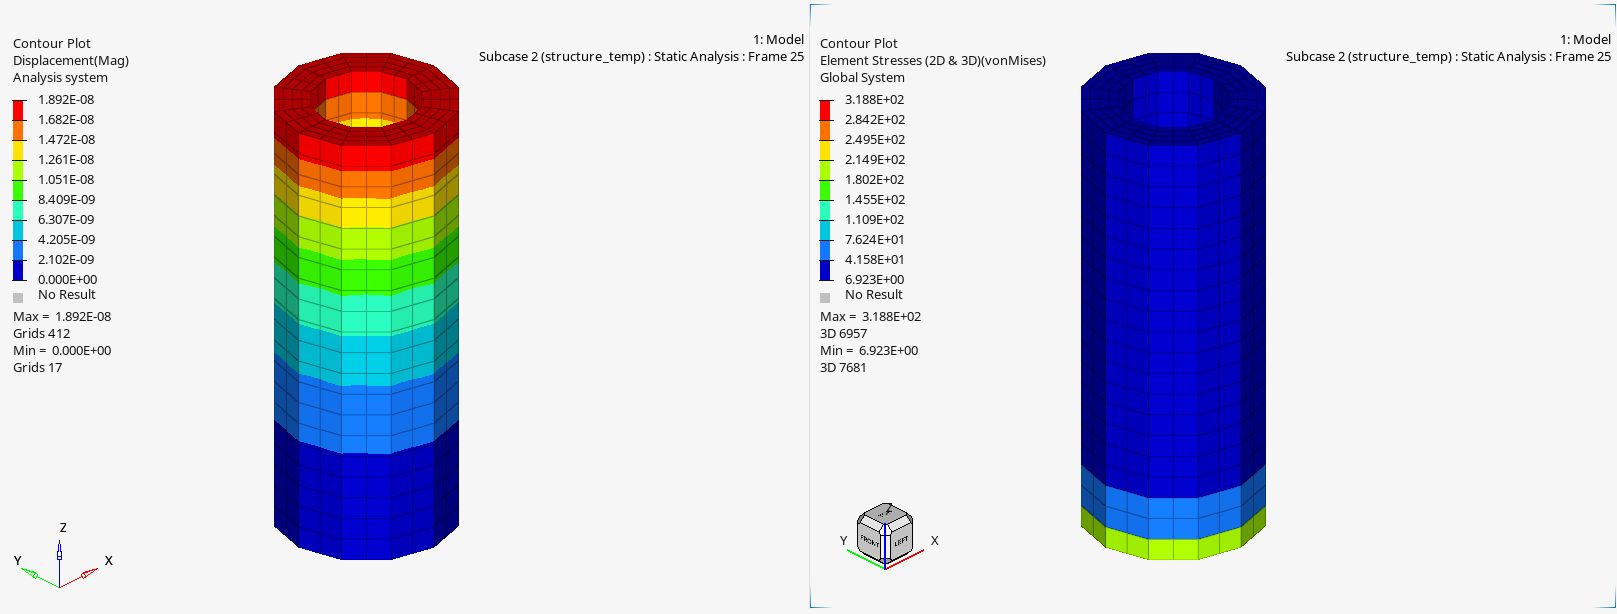Image resolution: width=1617 pixels, height=614 pixels.
Task: Click the yellow-green bottom ring of stress model
Action: 1172,548
